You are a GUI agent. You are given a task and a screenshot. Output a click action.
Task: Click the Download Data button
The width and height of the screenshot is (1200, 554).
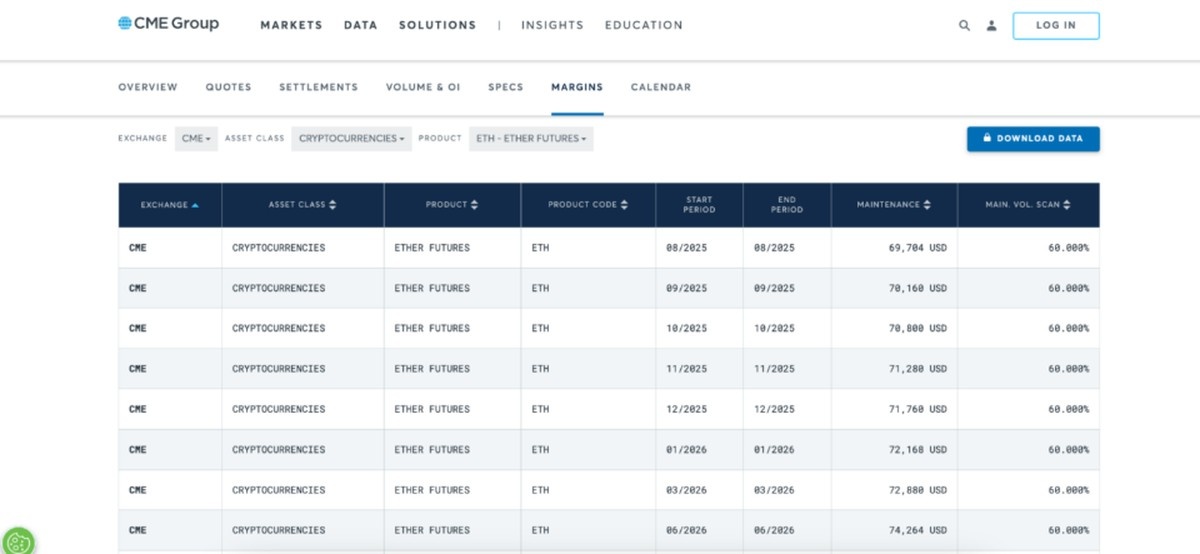[1033, 139]
